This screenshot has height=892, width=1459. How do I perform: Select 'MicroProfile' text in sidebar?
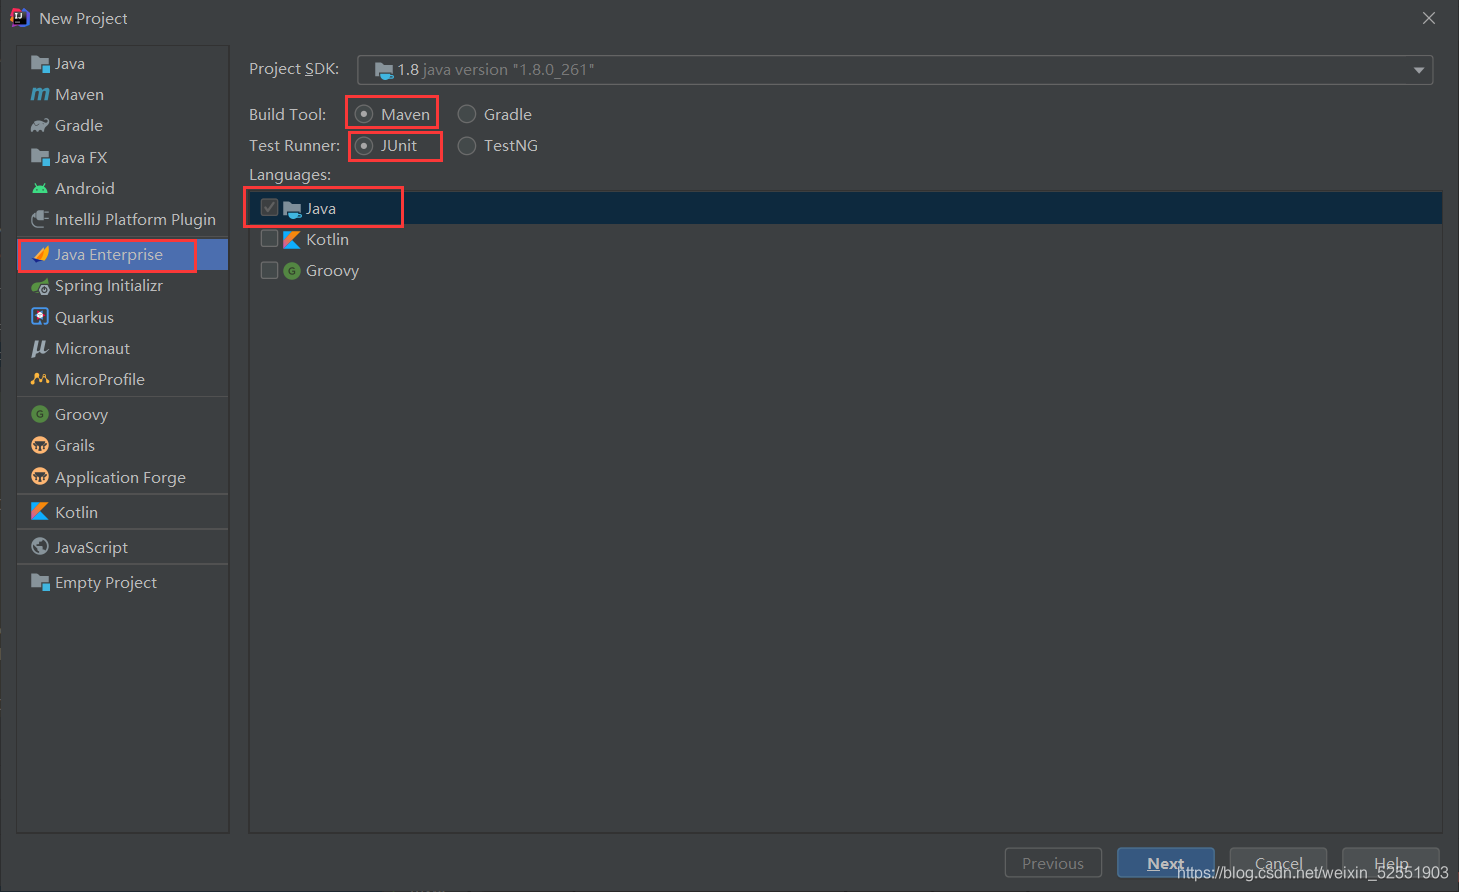point(100,379)
